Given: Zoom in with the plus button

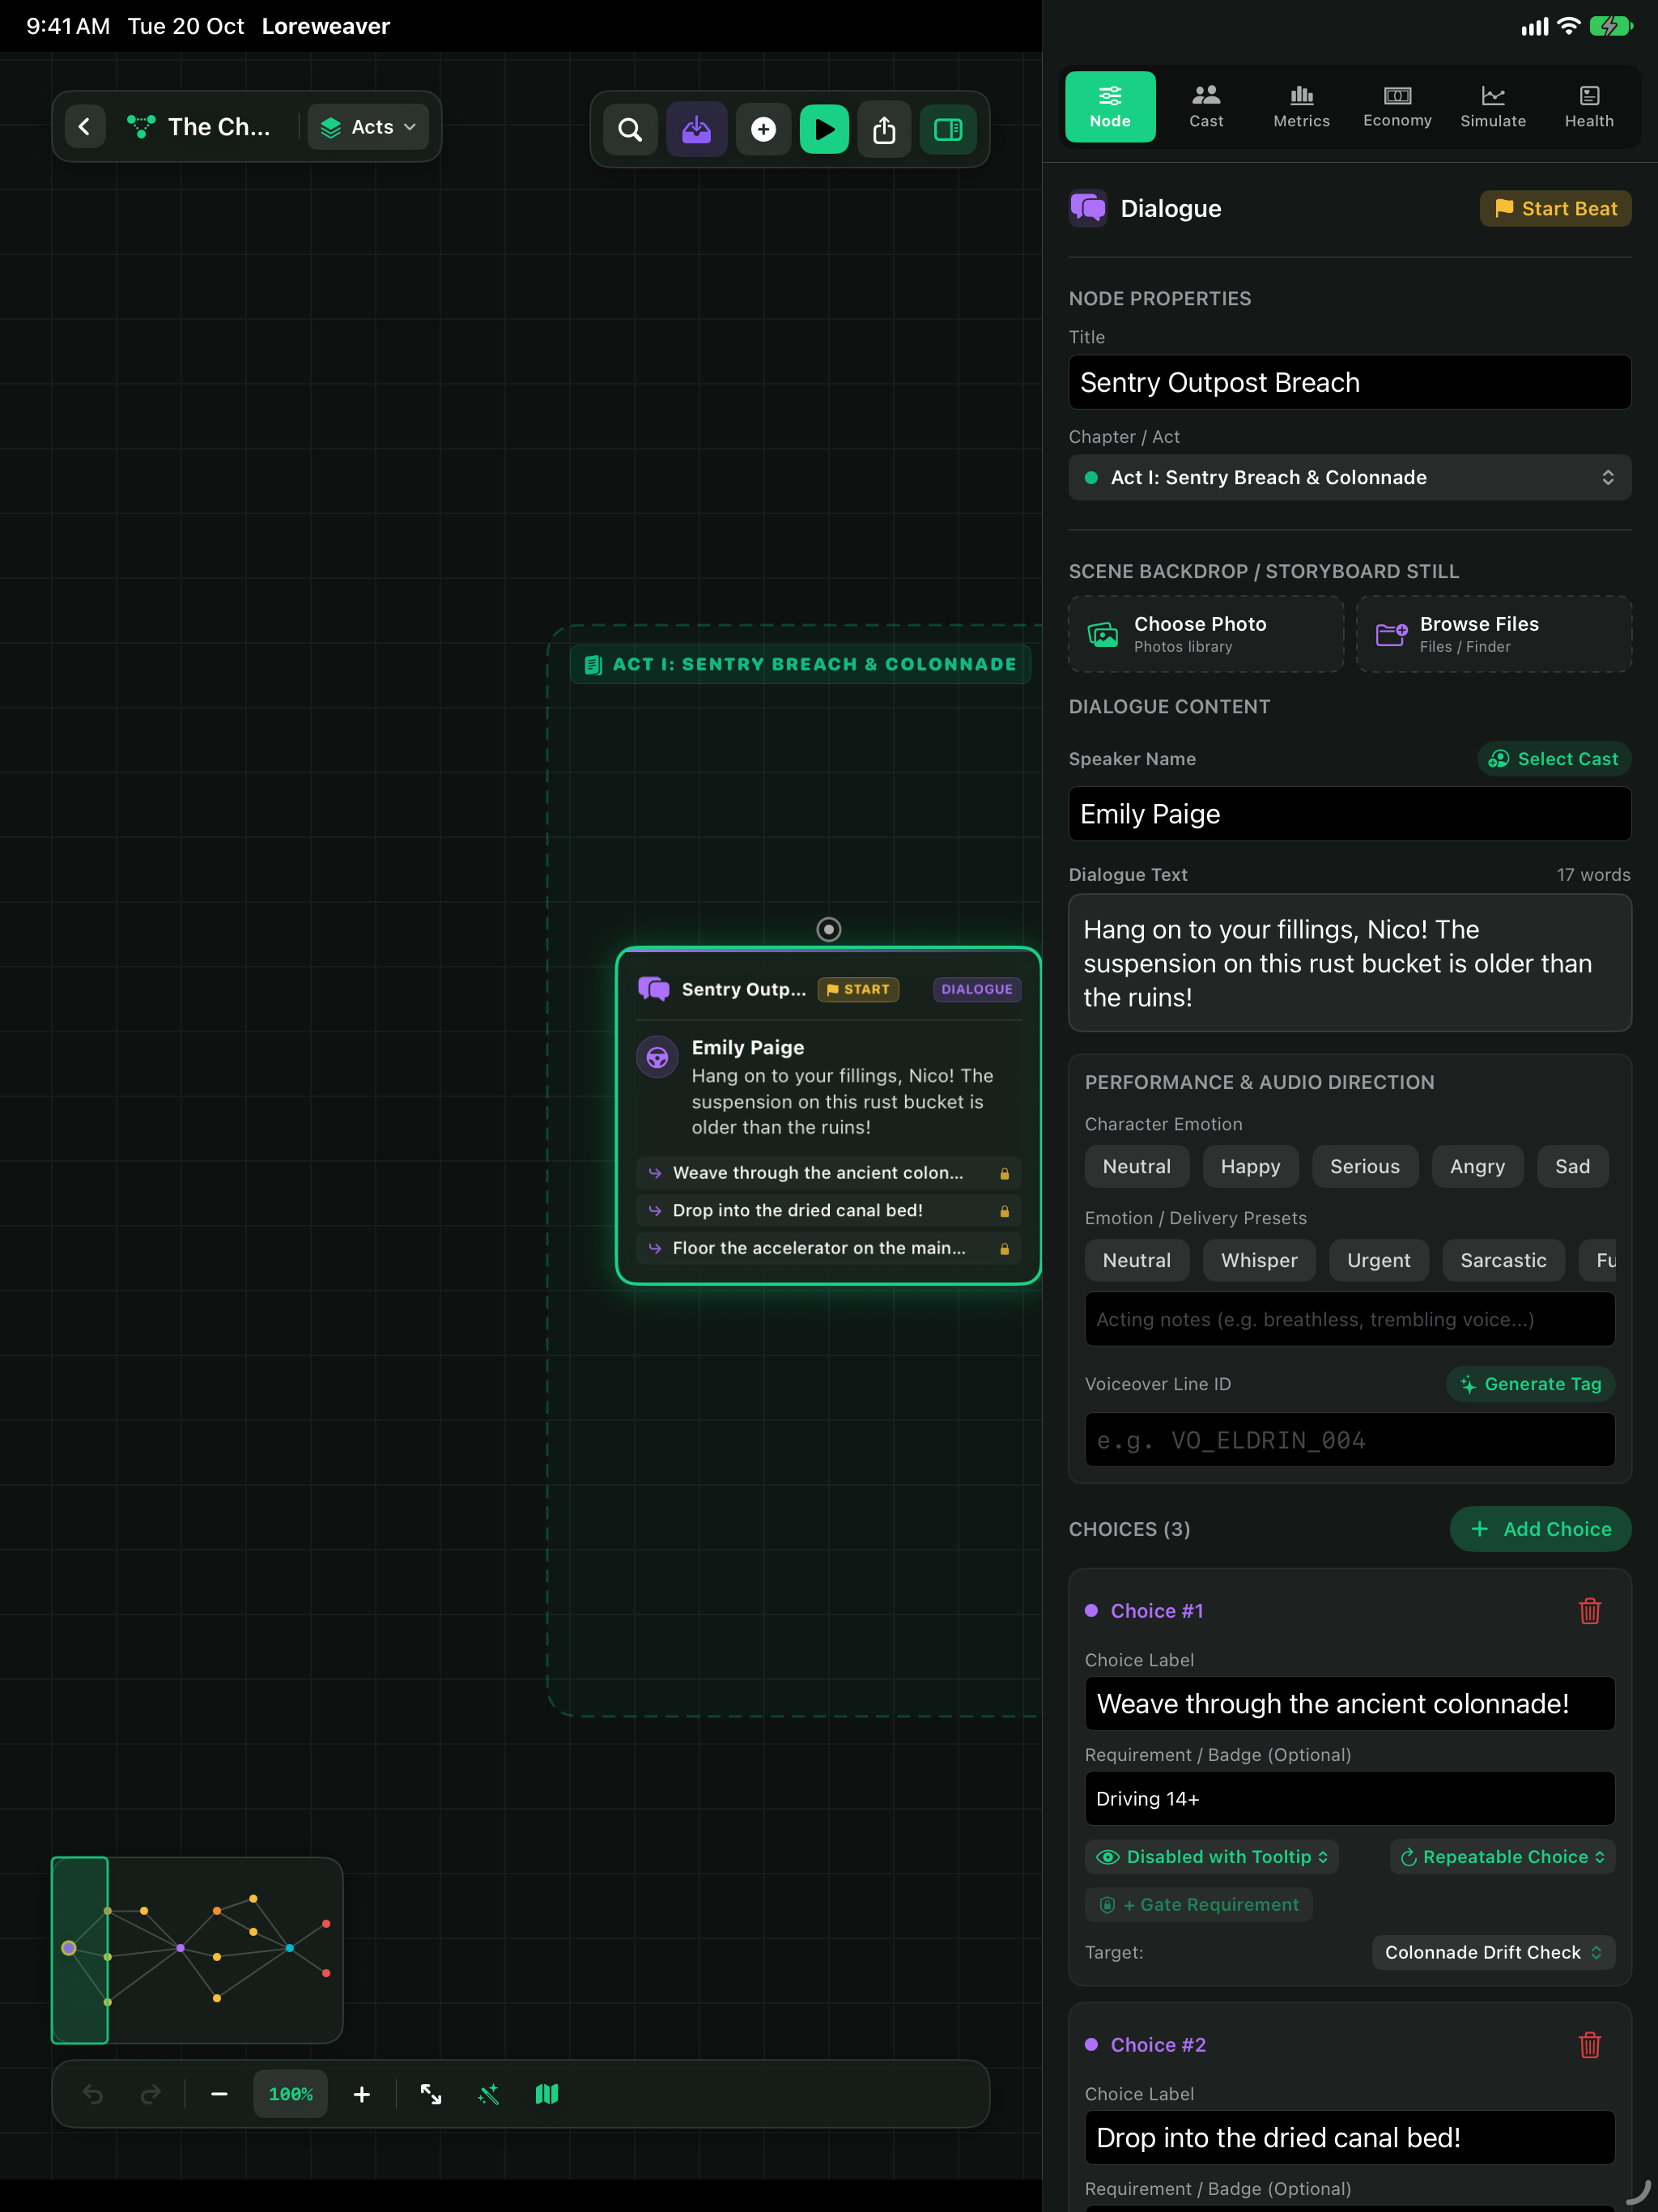Looking at the screenshot, I should [362, 2094].
